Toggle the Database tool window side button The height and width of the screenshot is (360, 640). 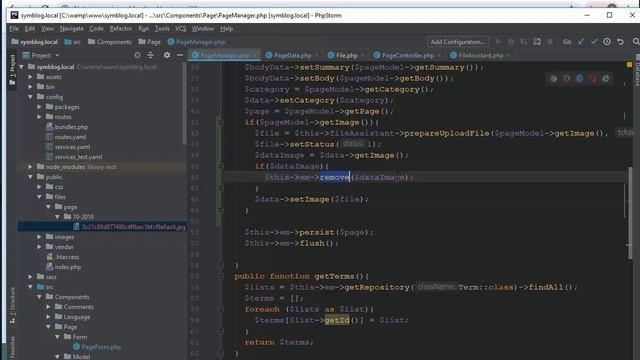tap(637, 70)
